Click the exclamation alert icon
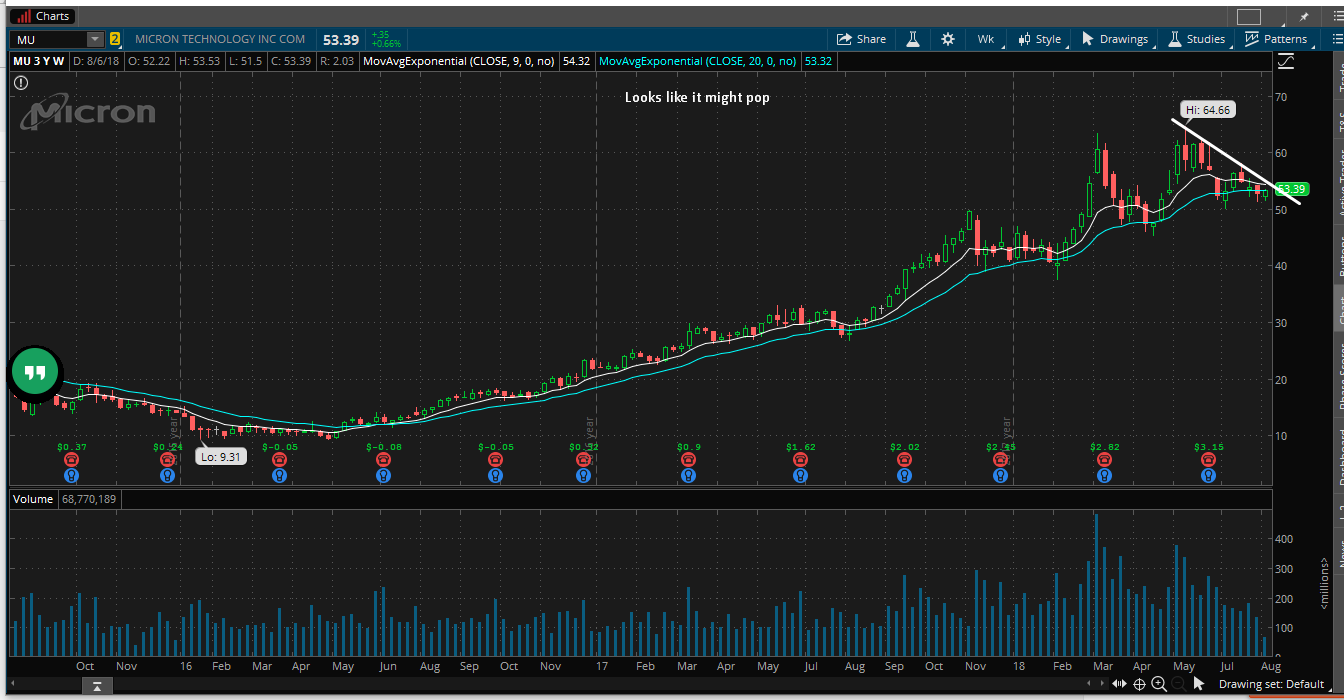 point(21,84)
